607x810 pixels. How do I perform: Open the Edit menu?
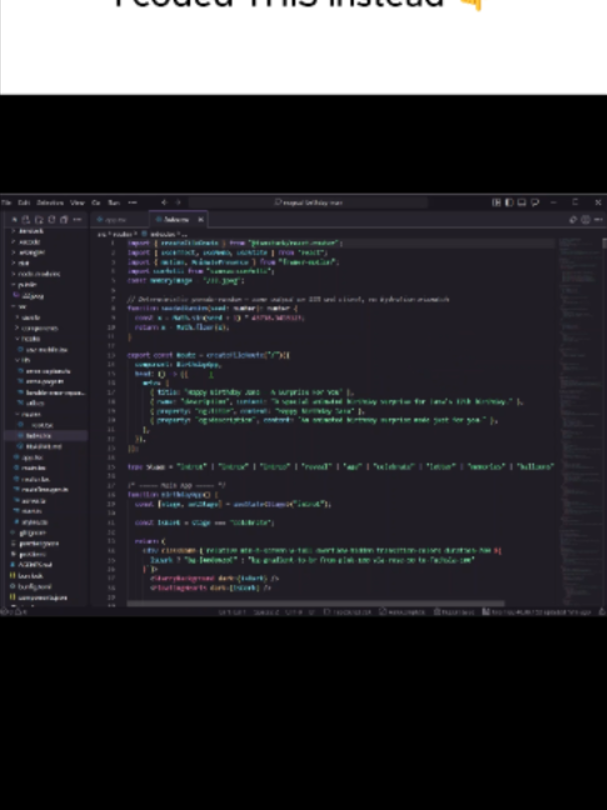(24, 202)
